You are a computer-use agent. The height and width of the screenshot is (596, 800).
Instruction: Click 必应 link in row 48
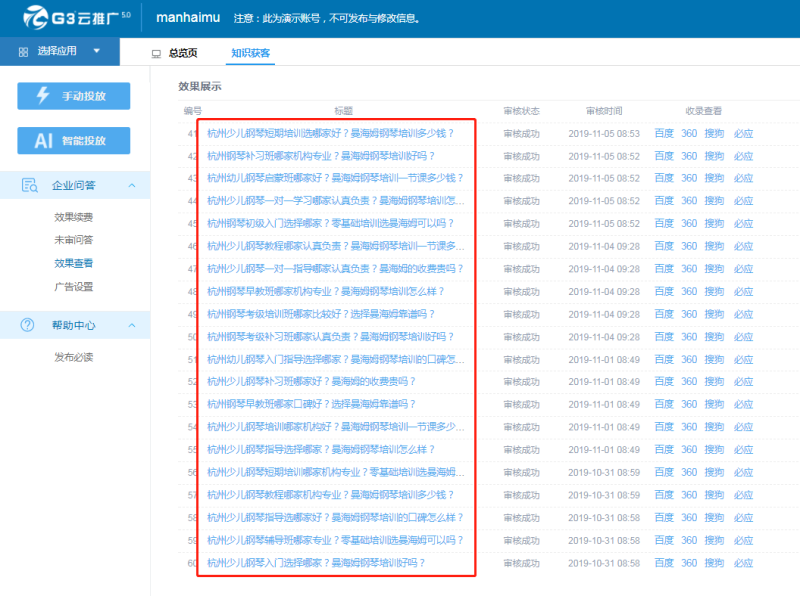click(x=743, y=291)
